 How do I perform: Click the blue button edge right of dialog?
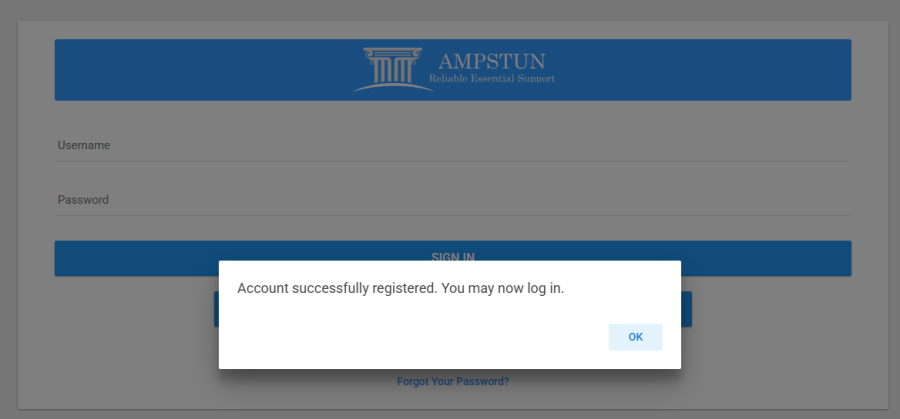[686, 309]
